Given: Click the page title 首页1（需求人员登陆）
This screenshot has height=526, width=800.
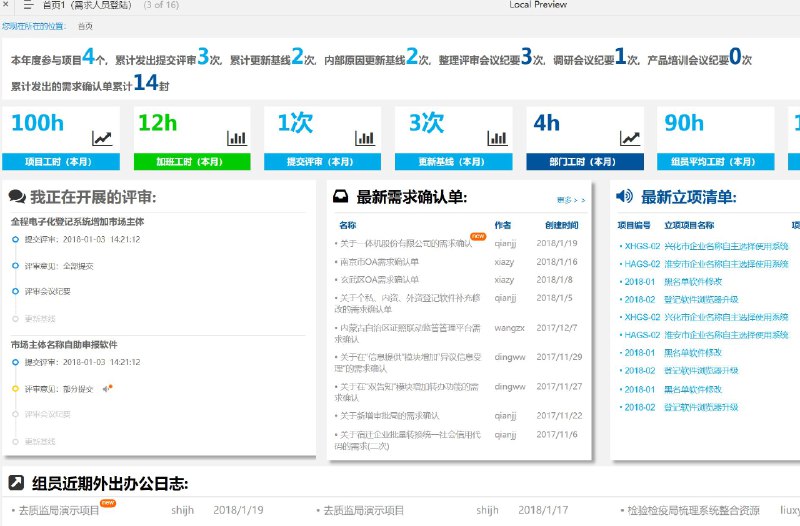Looking at the screenshot, I should click(87, 5).
